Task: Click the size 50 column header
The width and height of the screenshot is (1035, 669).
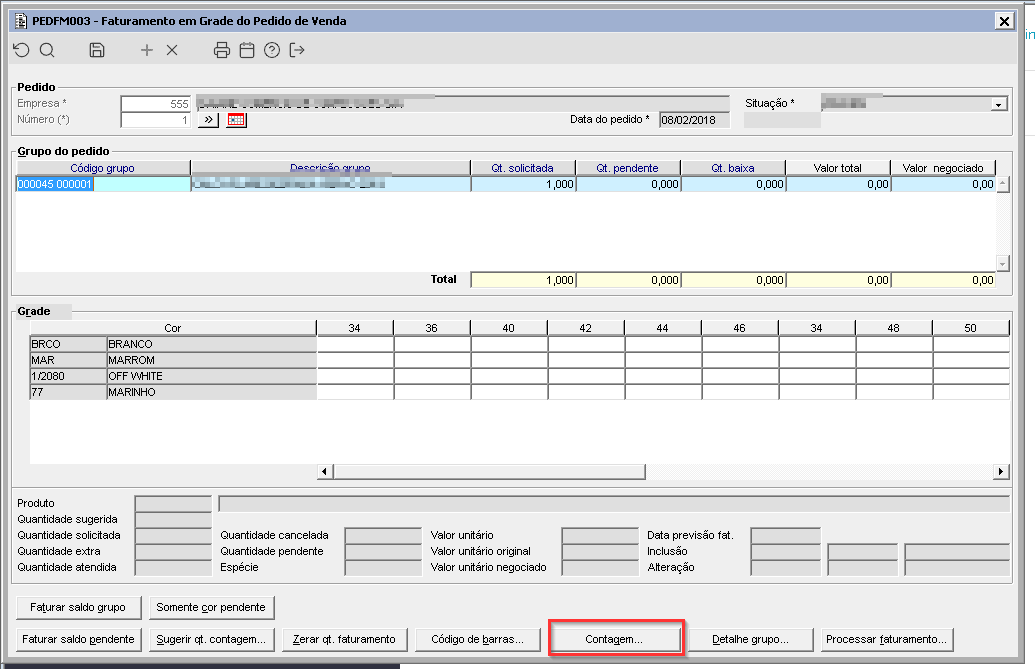Action: [970, 328]
